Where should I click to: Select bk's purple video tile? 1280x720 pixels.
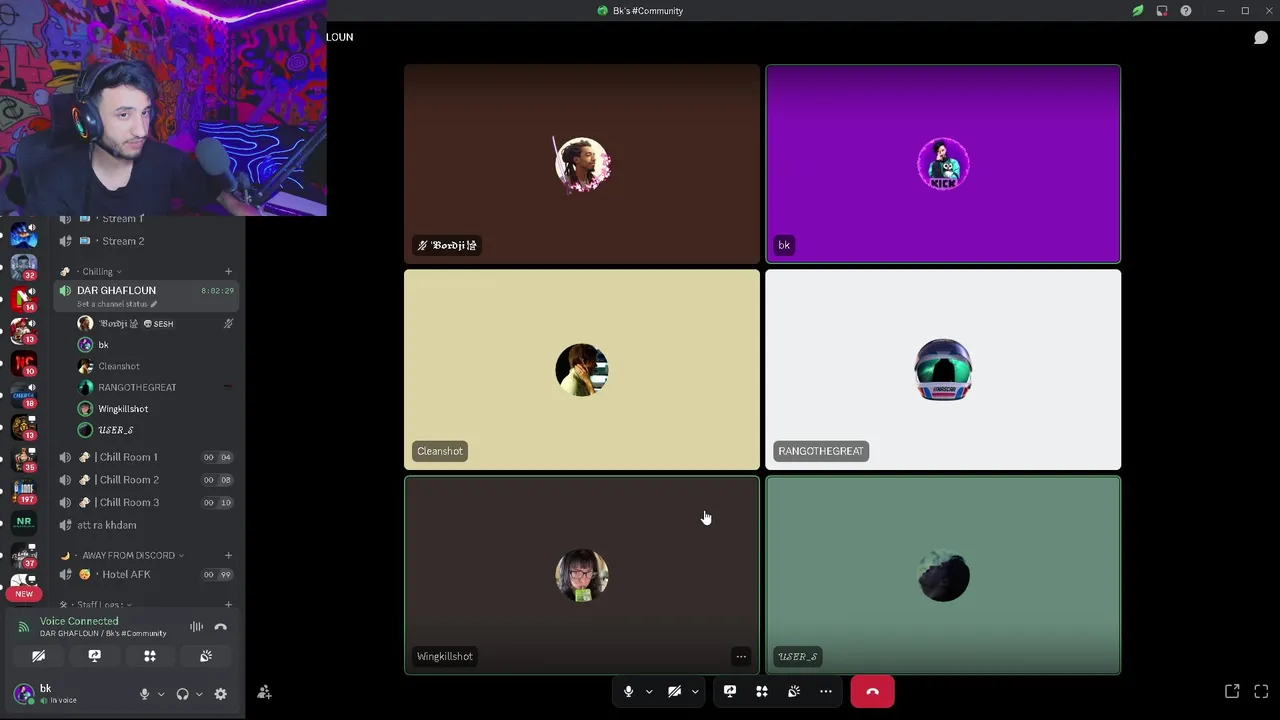pyautogui.click(x=943, y=164)
